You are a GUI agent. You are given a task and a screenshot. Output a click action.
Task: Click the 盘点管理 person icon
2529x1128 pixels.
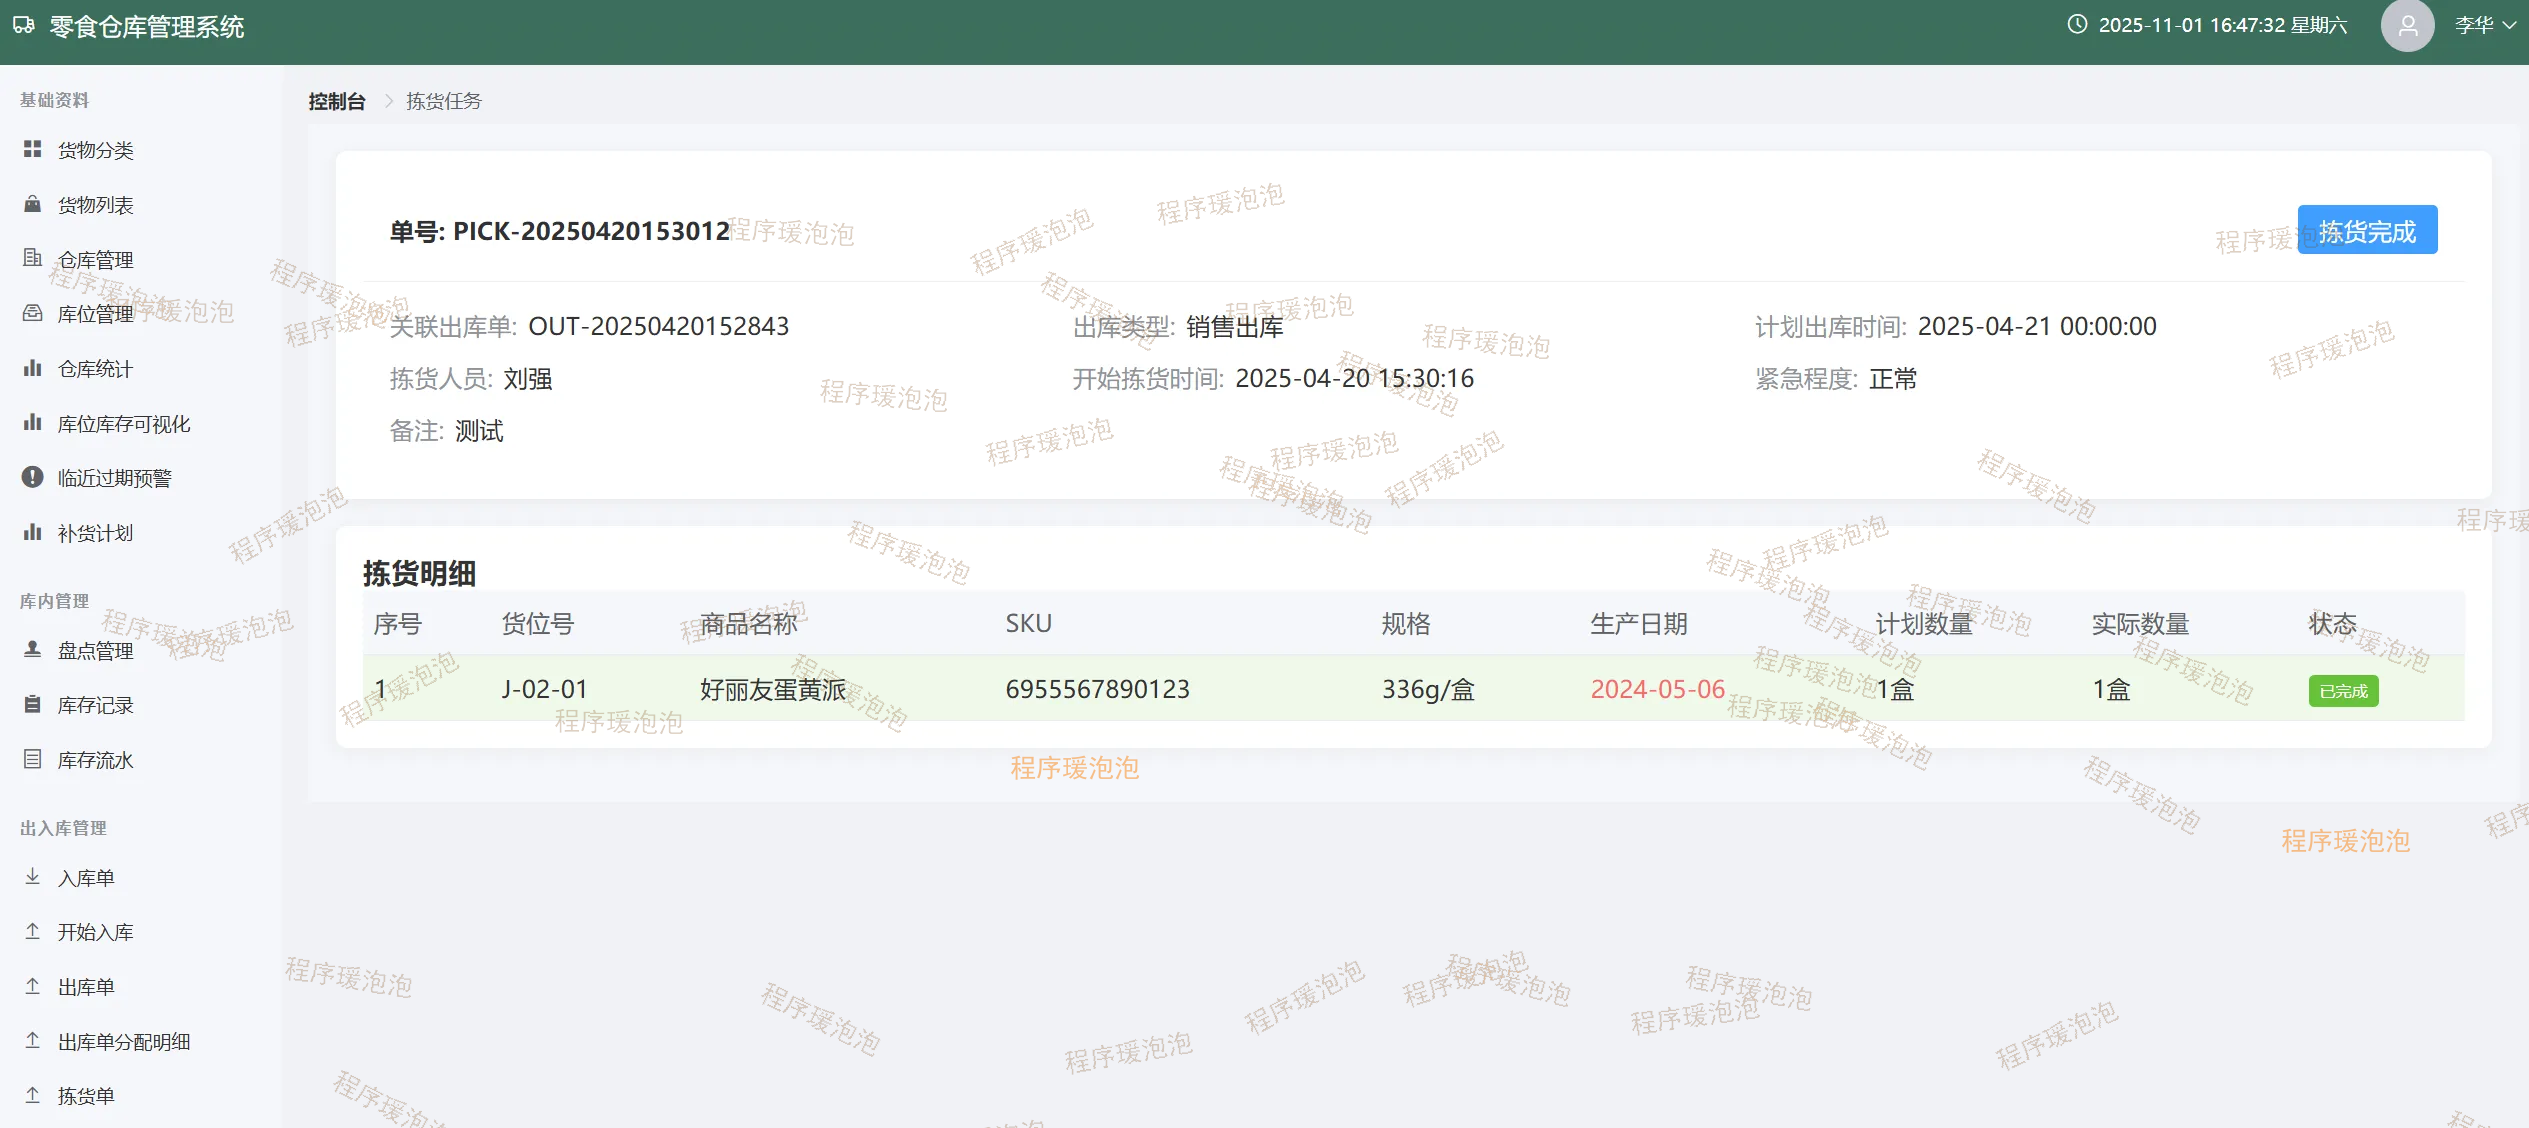click(32, 649)
